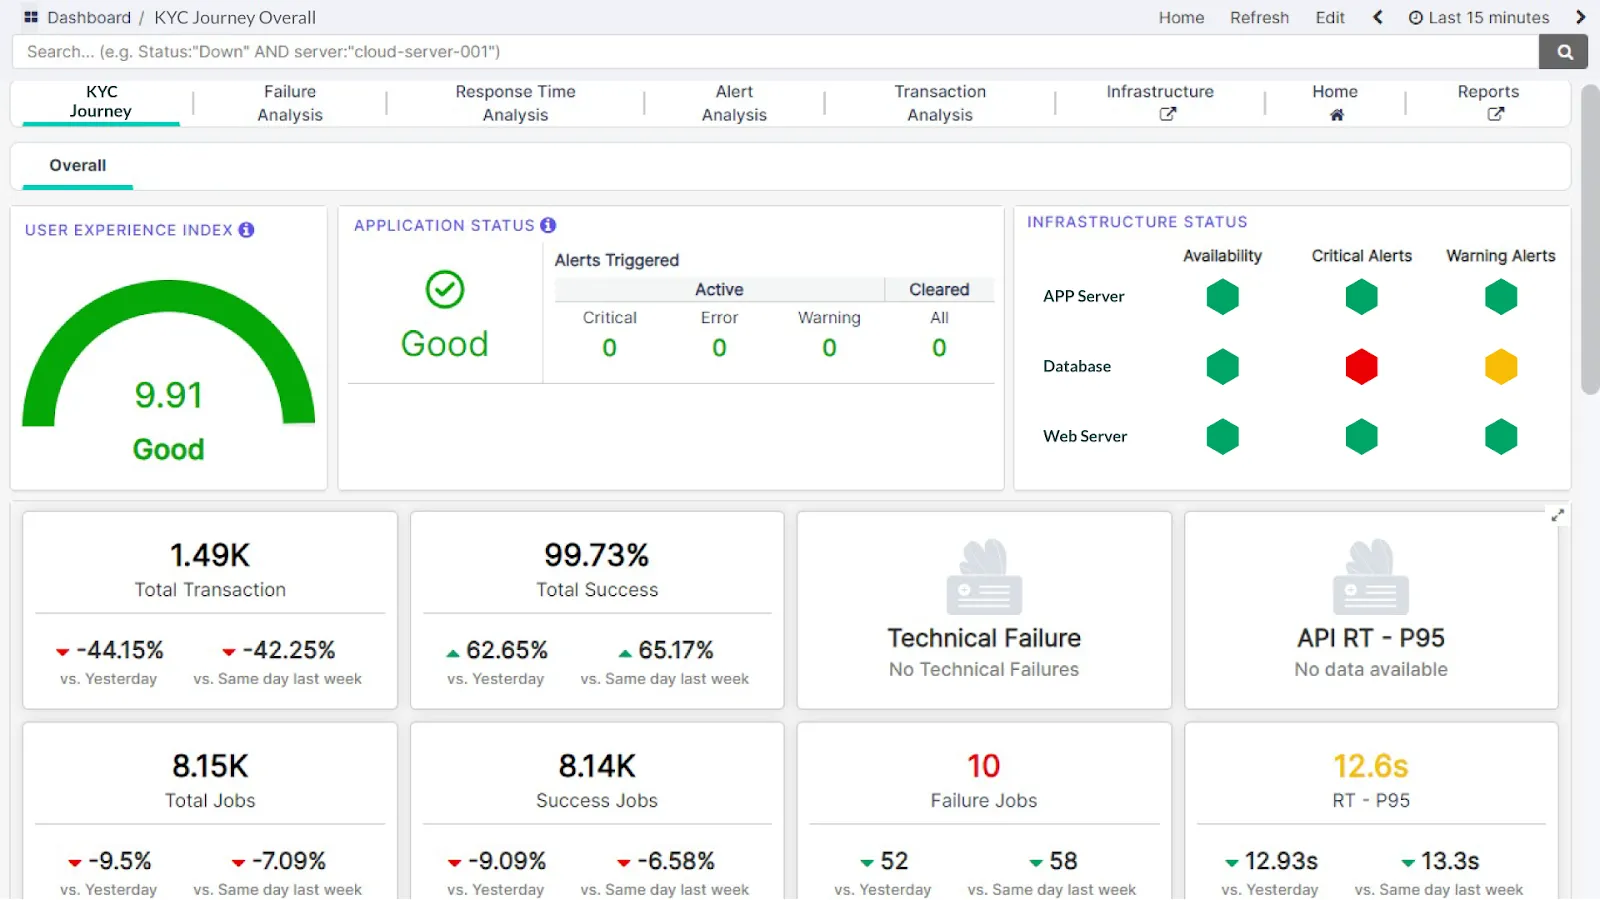This screenshot has width=1600, height=900.
Task: Click the 99.73% Total Success value
Action: coord(597,555)
